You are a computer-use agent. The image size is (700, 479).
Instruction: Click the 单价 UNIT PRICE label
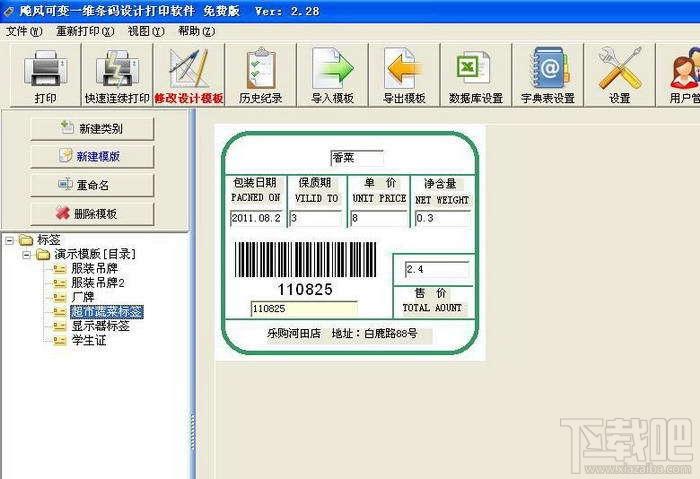click(x=379, y=190)
